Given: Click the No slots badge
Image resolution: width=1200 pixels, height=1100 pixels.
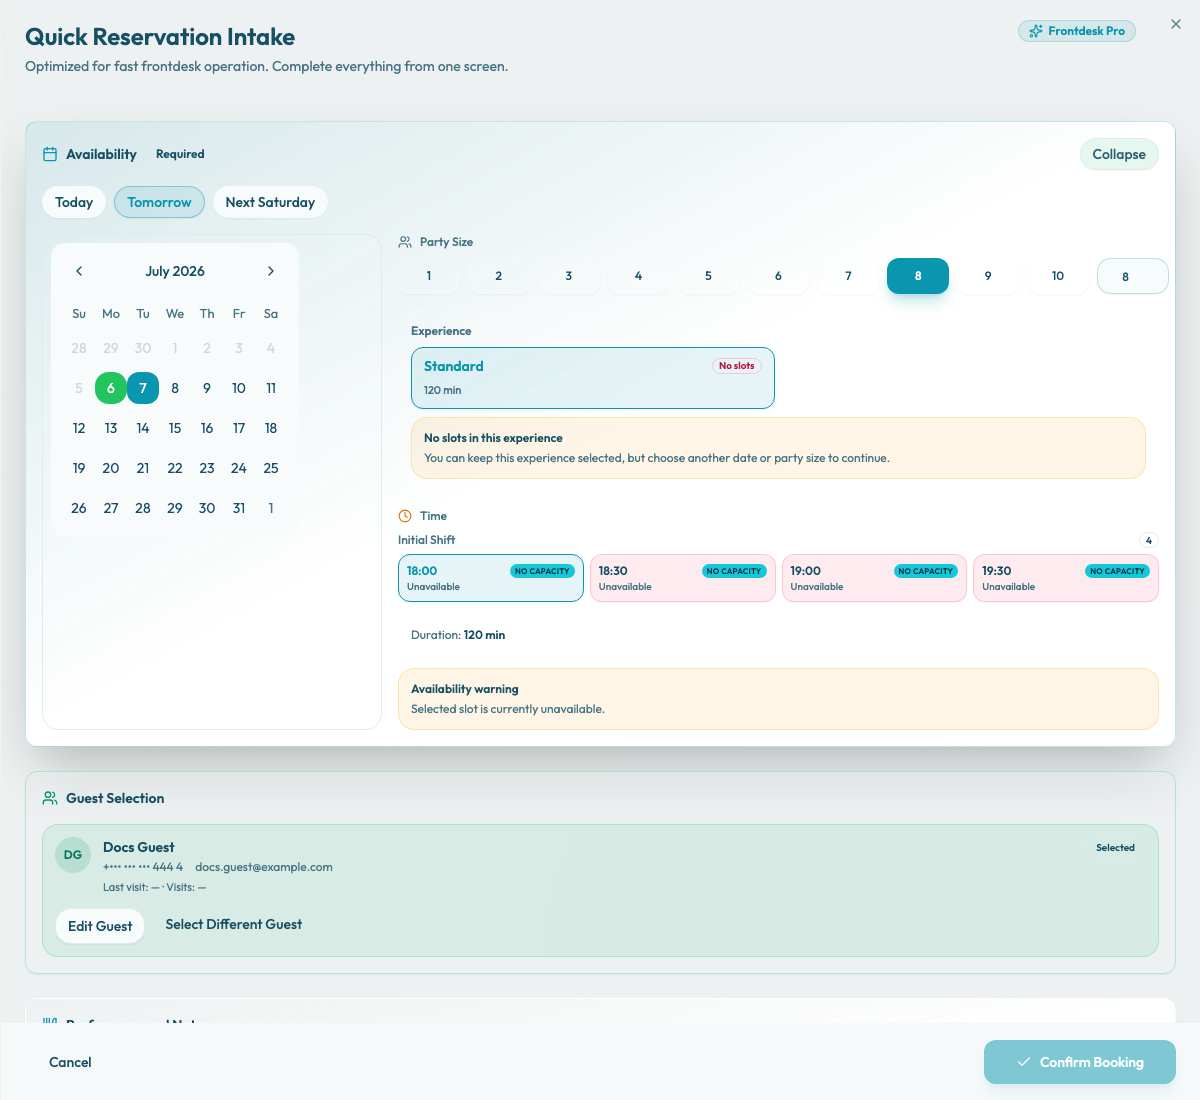Looking at the screenshot, I should point(737,366).
